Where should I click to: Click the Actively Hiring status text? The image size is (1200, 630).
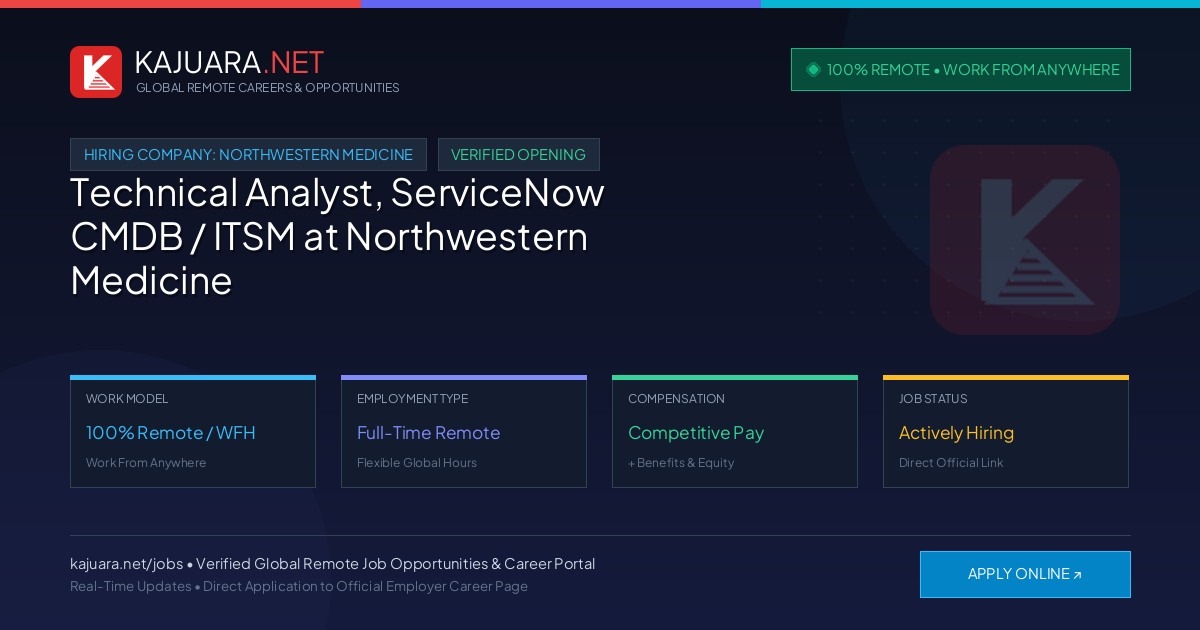tap(956, 433)
